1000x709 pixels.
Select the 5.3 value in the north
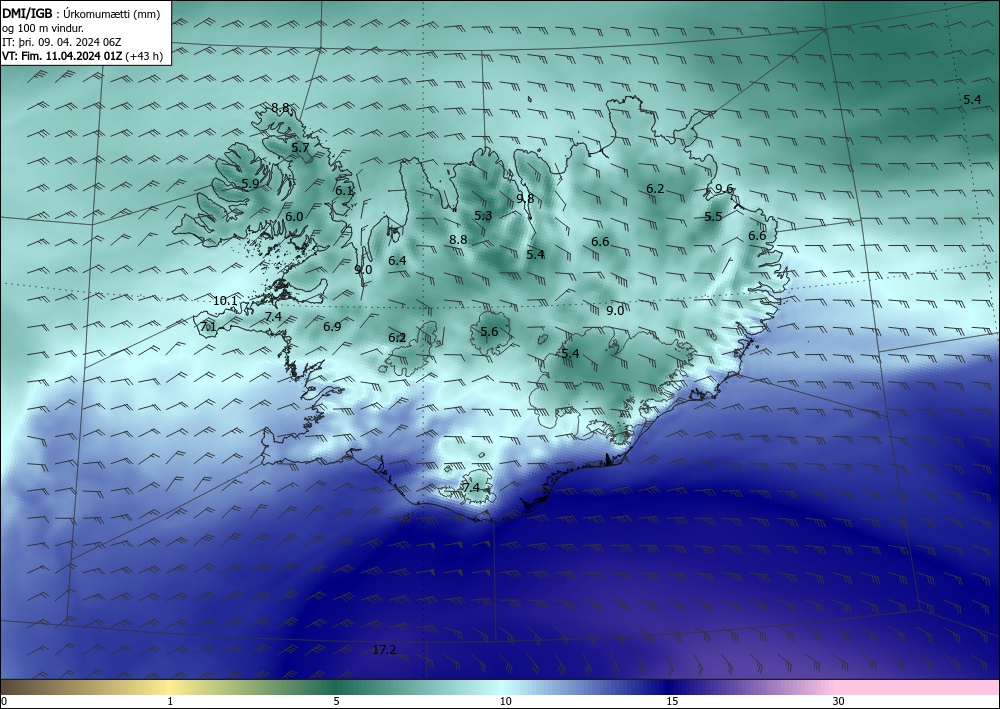pyautogui.click(x=483, y=216)
